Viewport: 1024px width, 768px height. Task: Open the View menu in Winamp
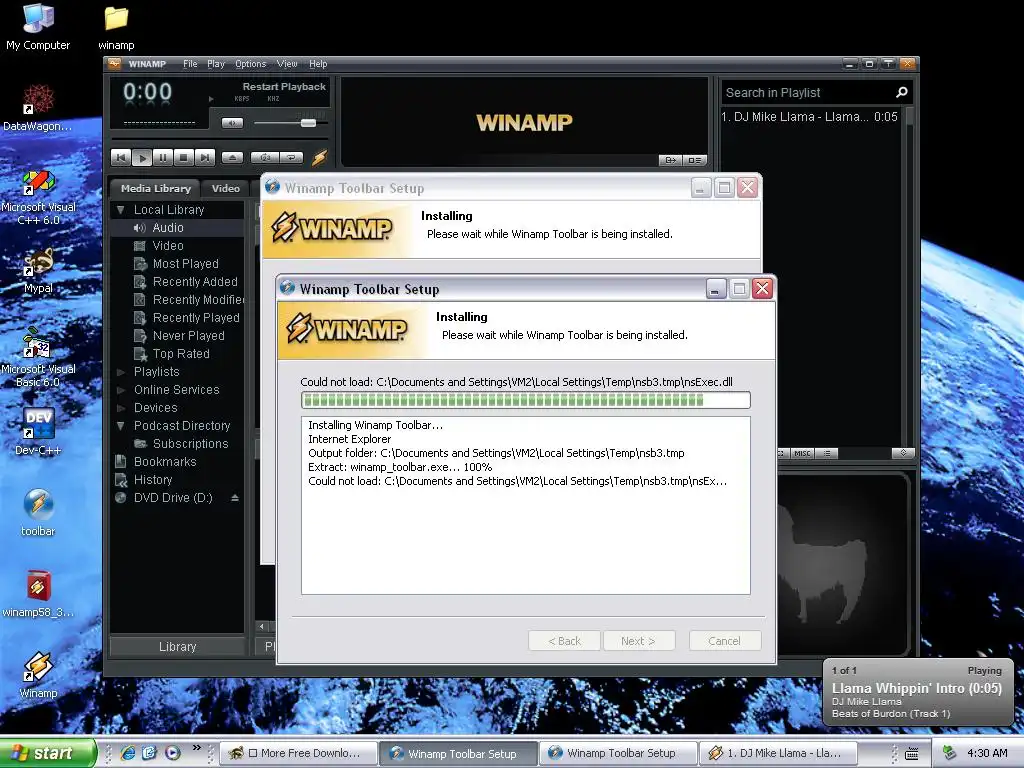coord(287,64)
